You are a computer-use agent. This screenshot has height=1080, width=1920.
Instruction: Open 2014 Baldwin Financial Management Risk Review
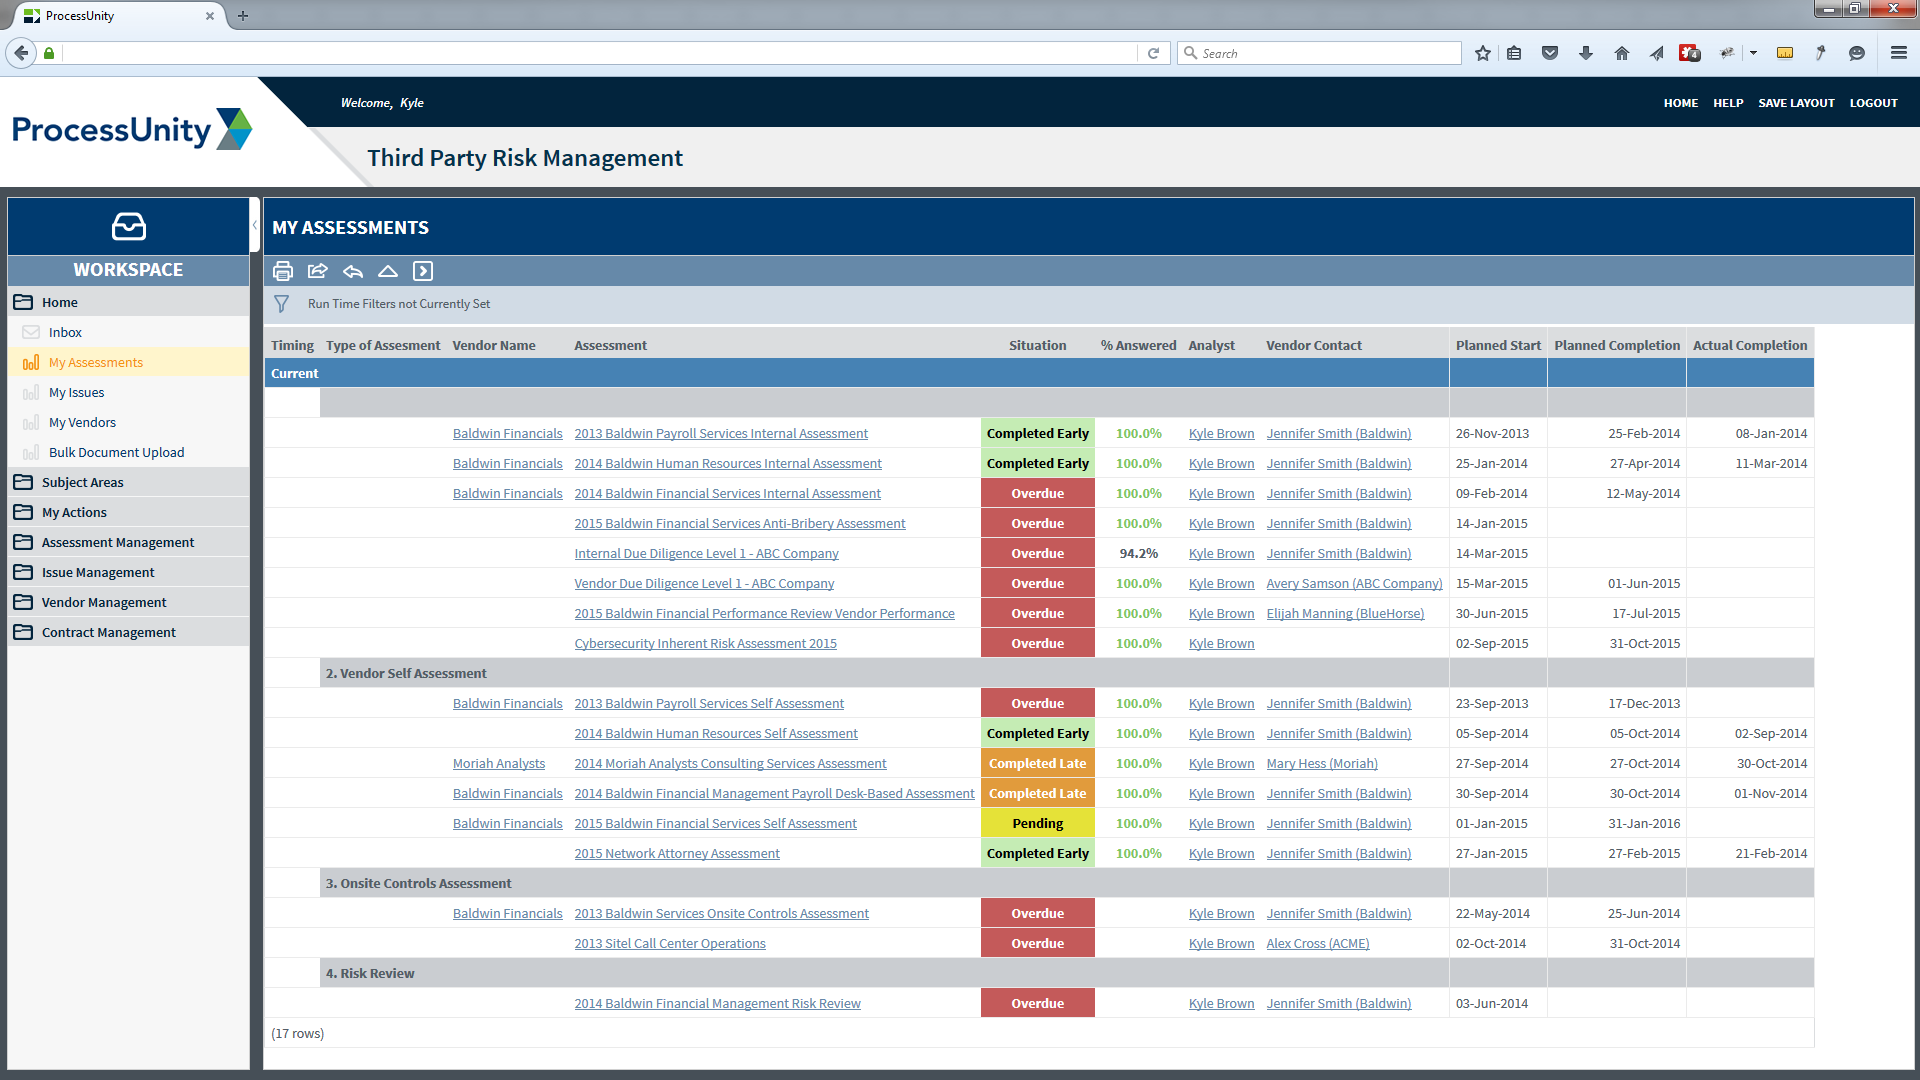point(717,1003)
